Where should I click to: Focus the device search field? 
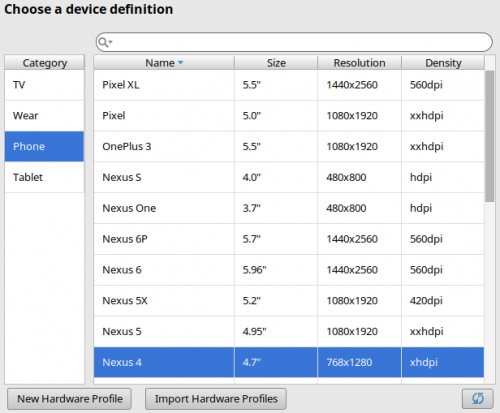click(x=294, y=42)
